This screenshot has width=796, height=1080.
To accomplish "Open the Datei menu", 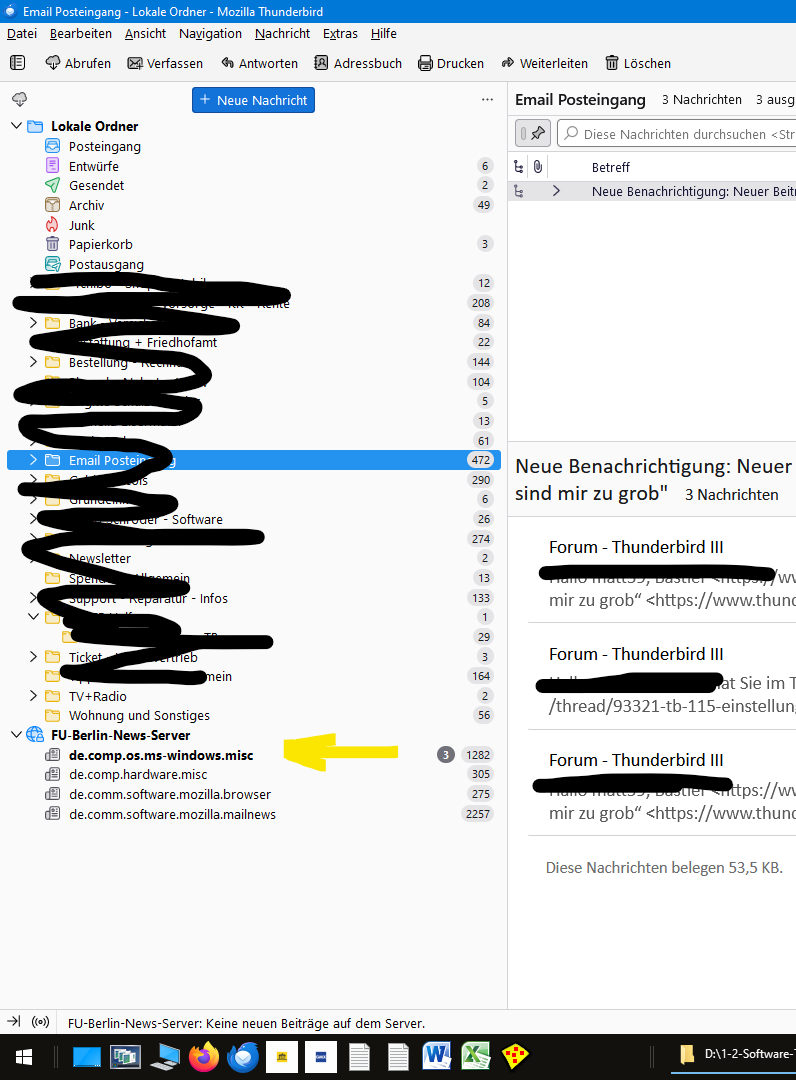I will tap(22, 34).
